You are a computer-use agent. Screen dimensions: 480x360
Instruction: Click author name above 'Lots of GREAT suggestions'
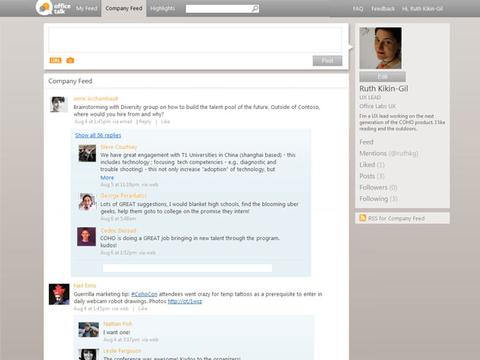click(x=123, y=196)
